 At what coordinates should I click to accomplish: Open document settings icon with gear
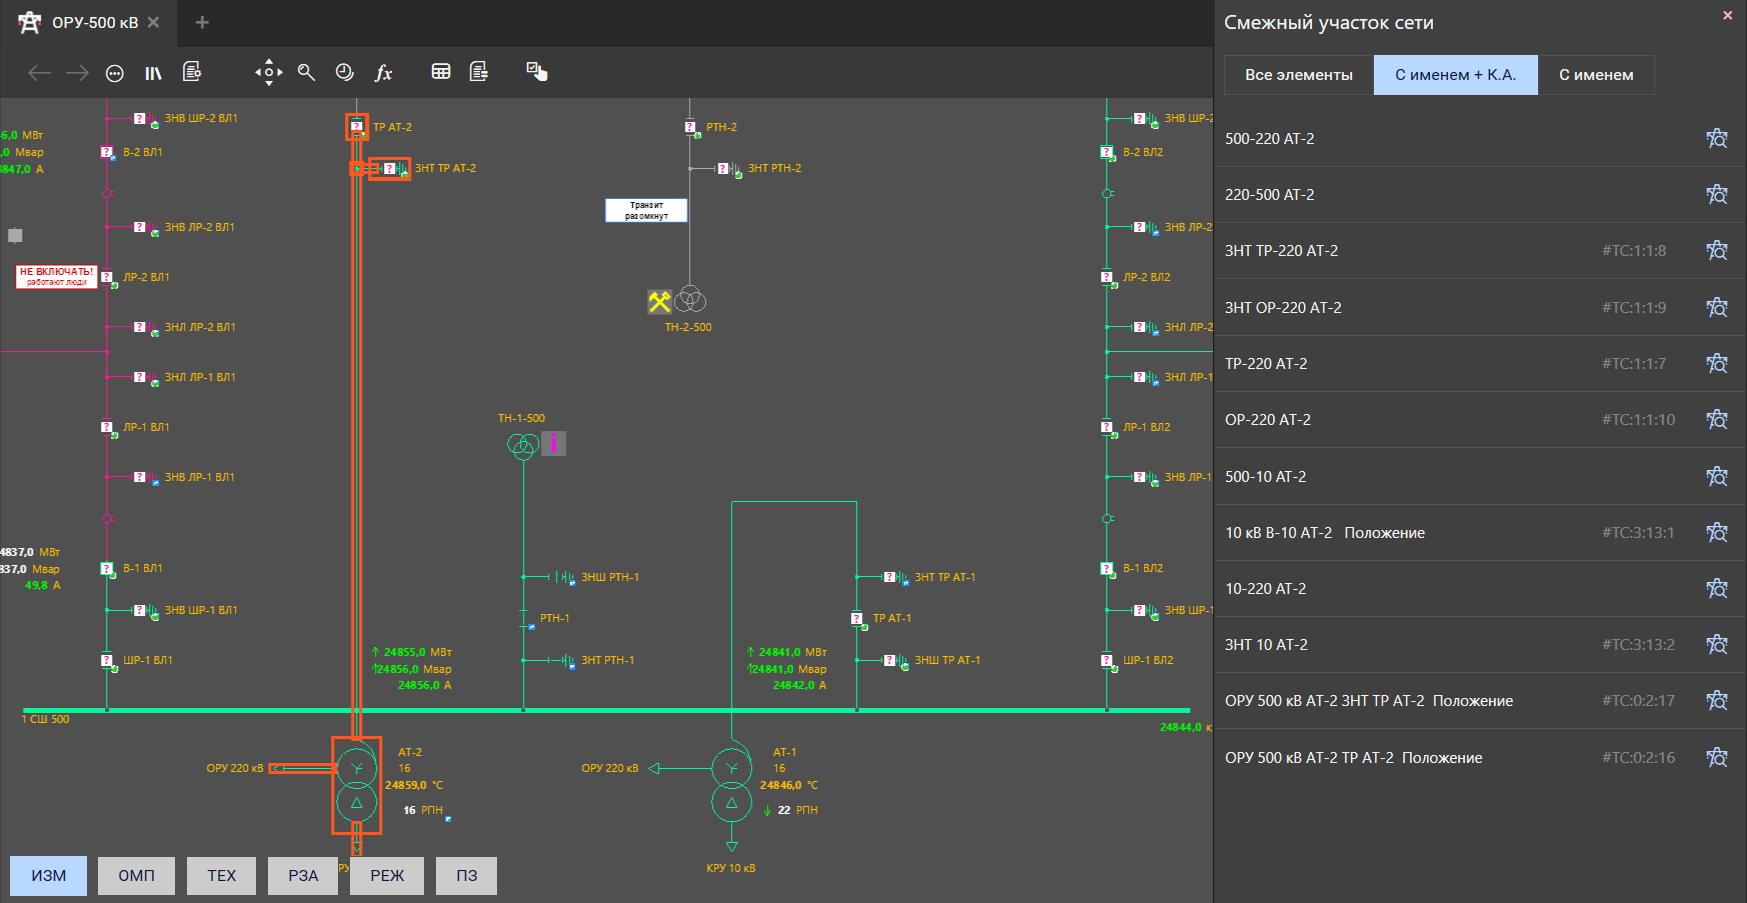click(192, 72)
